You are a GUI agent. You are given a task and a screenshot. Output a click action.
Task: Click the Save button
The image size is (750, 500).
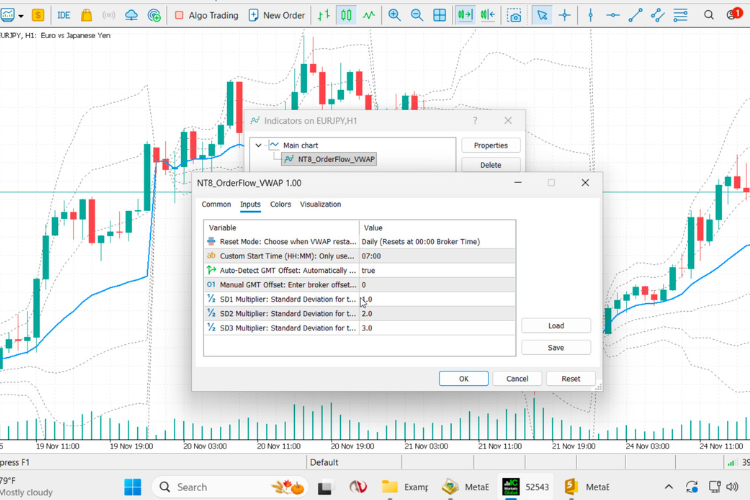[556, 348]
